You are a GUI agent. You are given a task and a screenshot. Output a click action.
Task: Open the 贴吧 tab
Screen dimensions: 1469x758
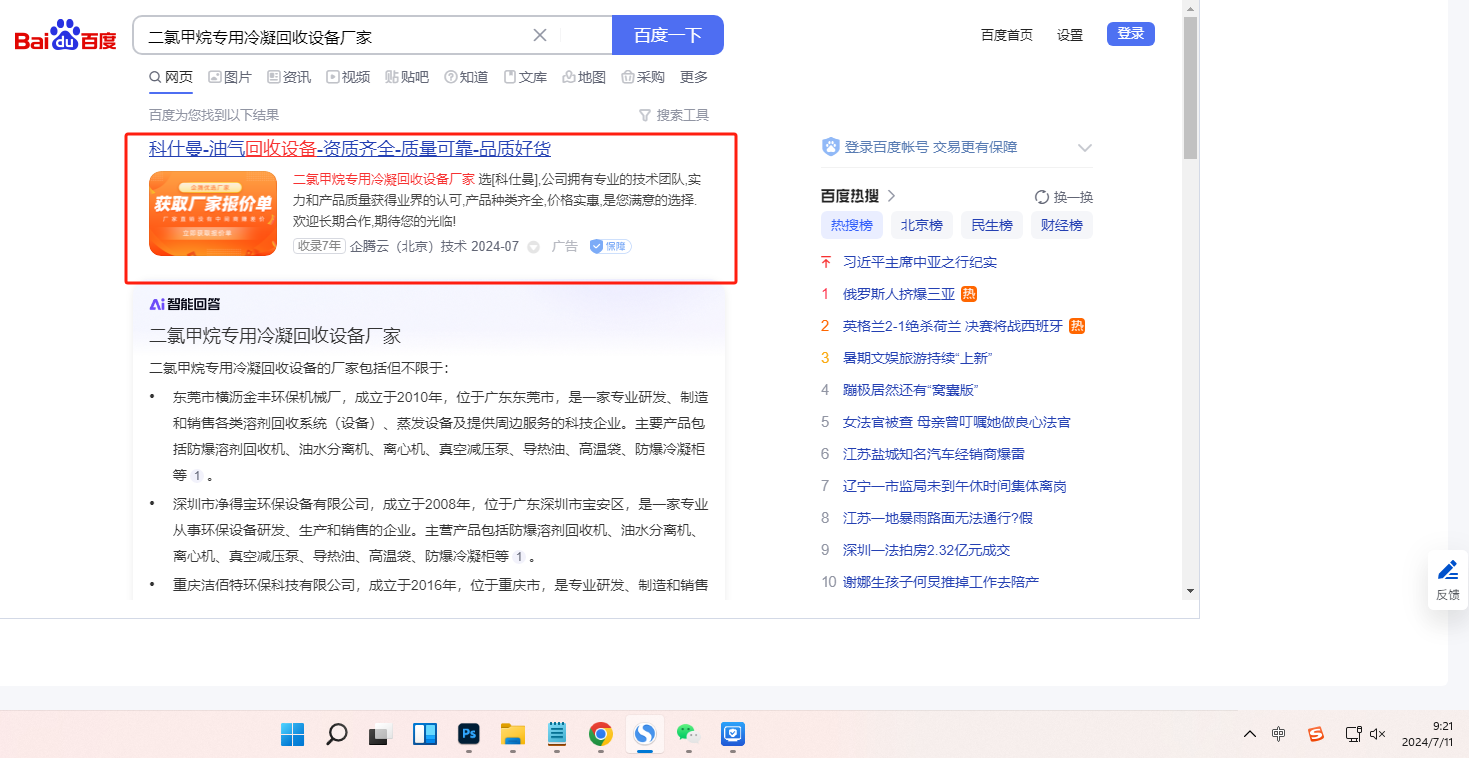point(407,77)
